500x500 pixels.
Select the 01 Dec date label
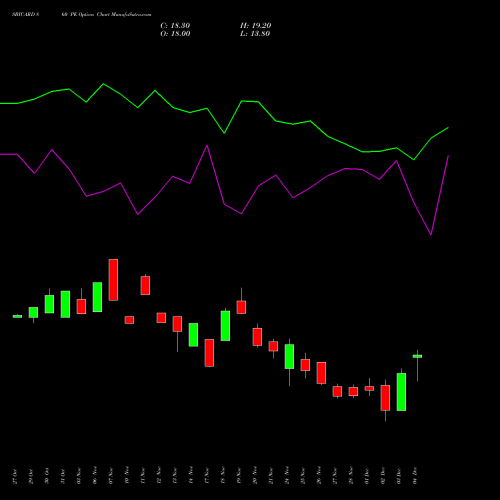367,476
